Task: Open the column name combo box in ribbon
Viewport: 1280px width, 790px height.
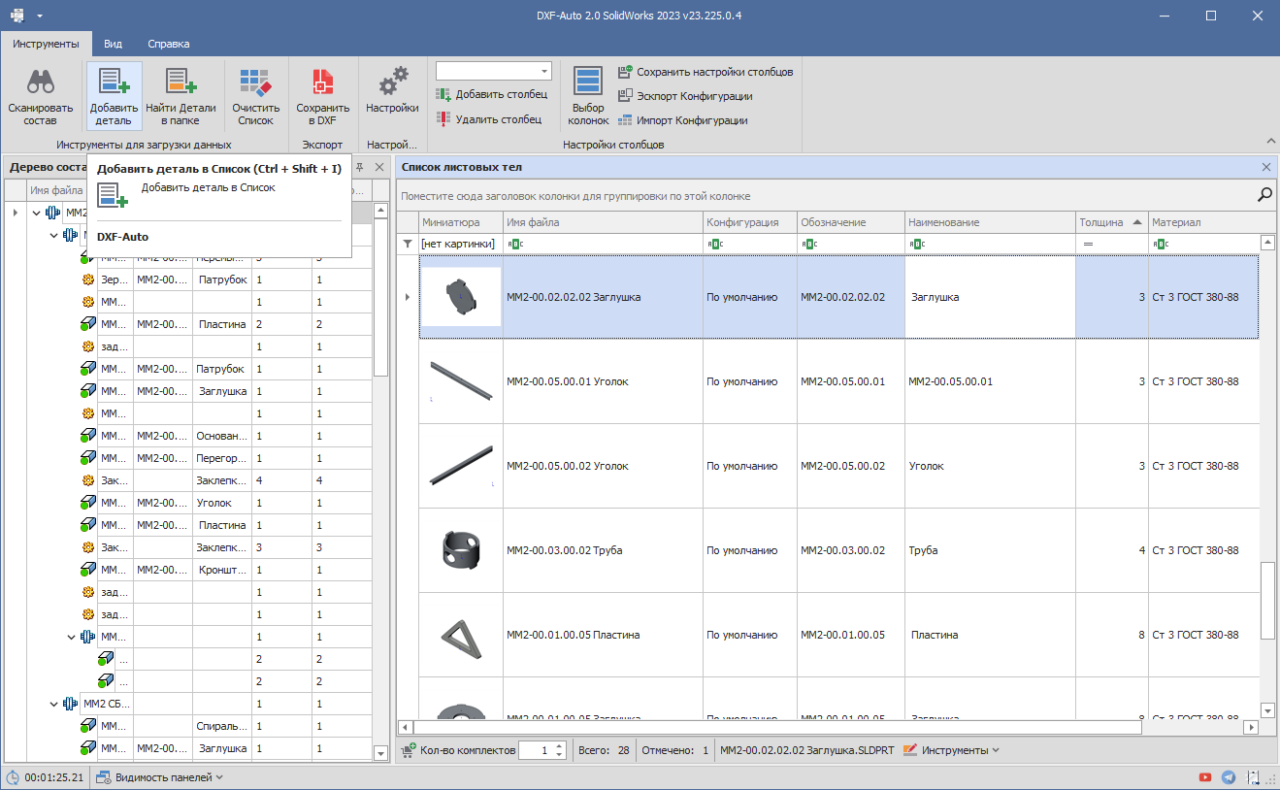Action: pos(494,71)
